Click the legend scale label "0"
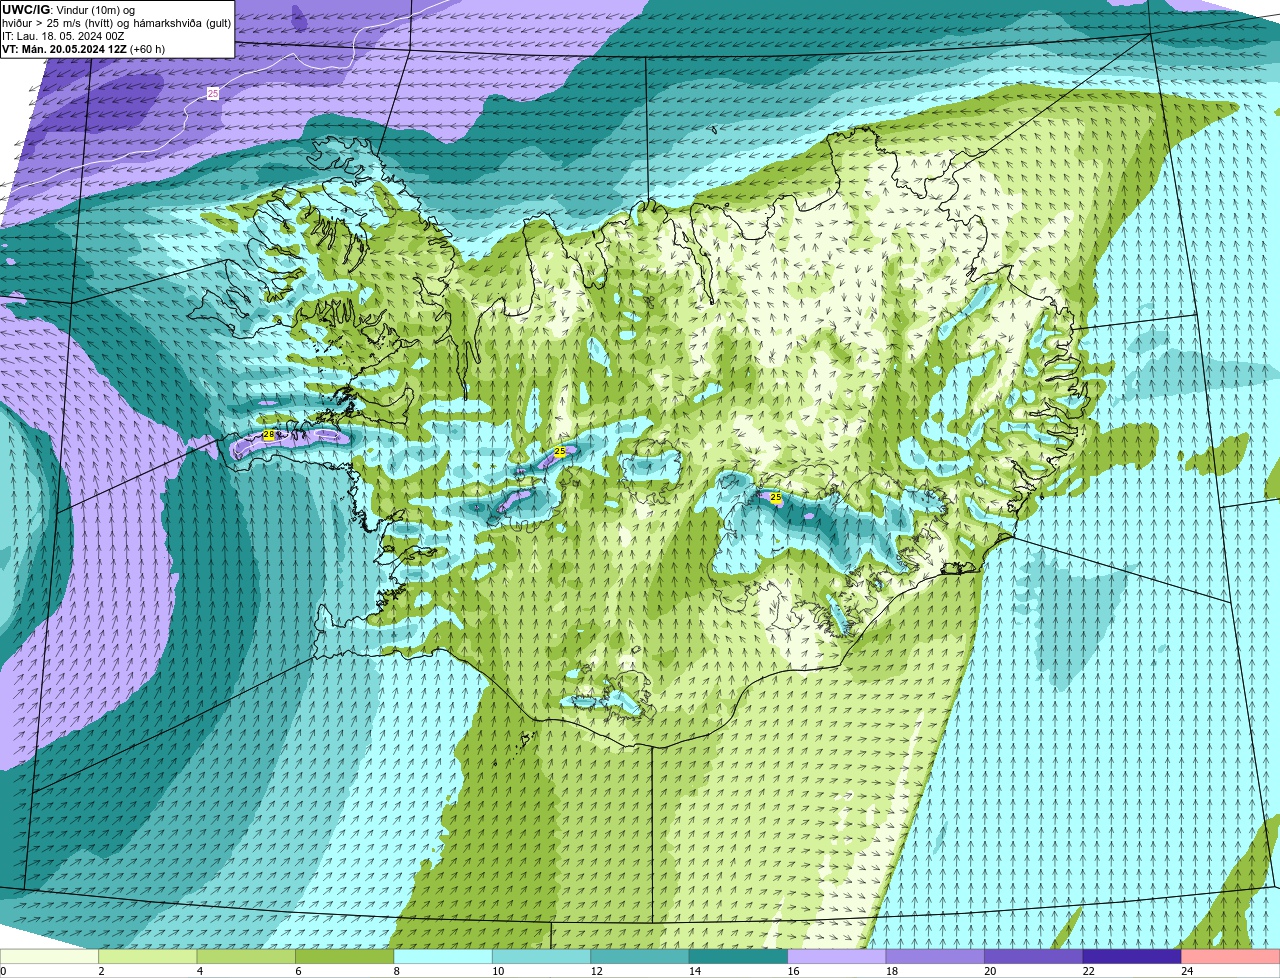The height and width of the screenshot is (978, 1280). coord(3,971)
